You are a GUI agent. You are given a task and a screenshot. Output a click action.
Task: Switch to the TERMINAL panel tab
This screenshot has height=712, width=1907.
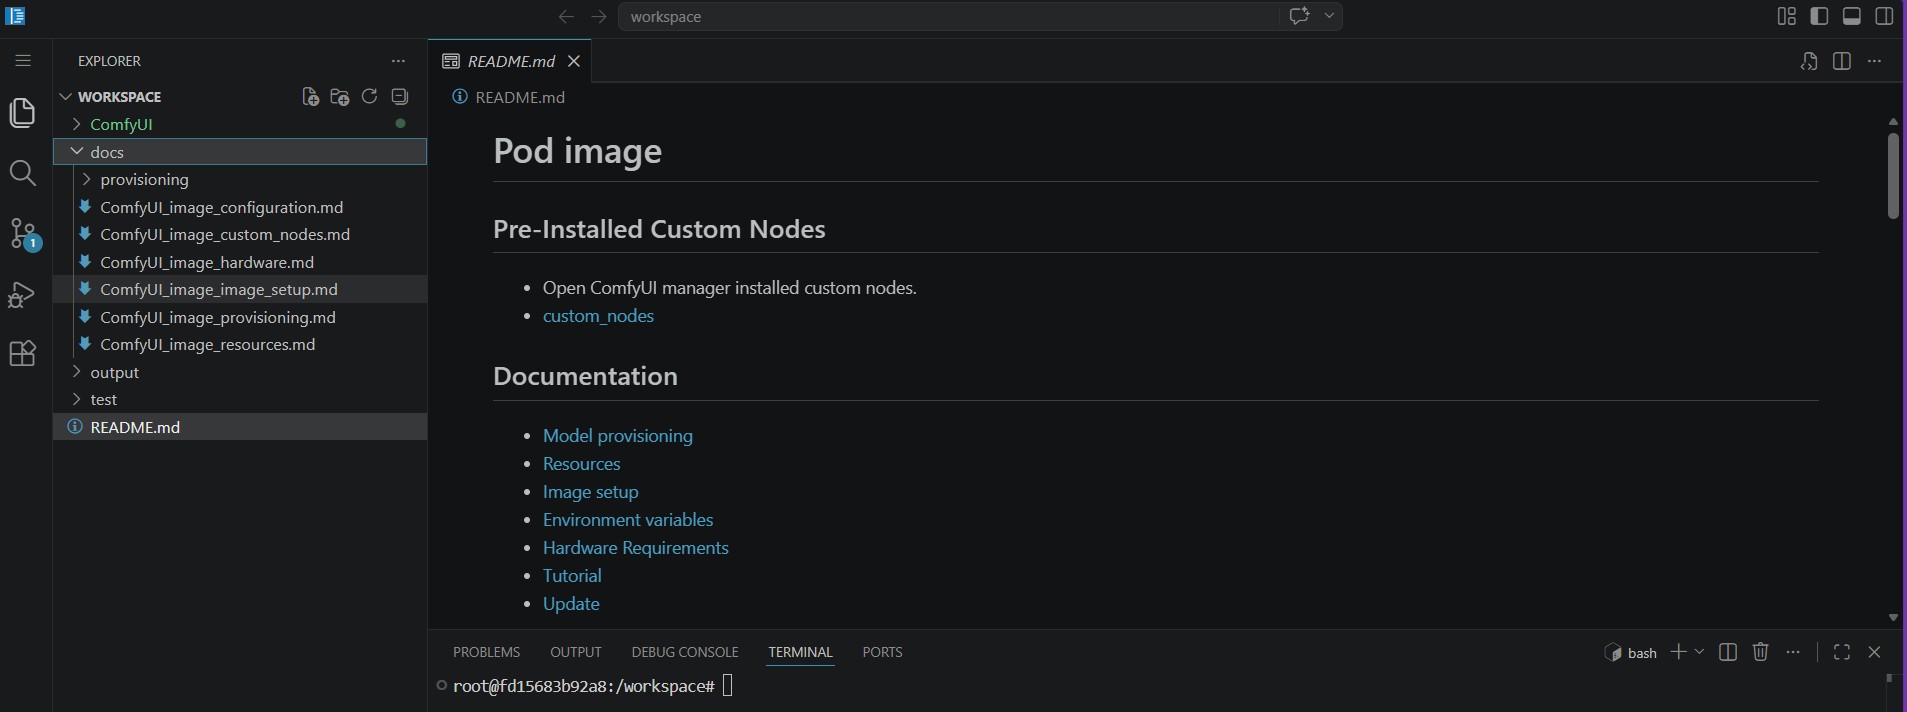coord(800,652)
